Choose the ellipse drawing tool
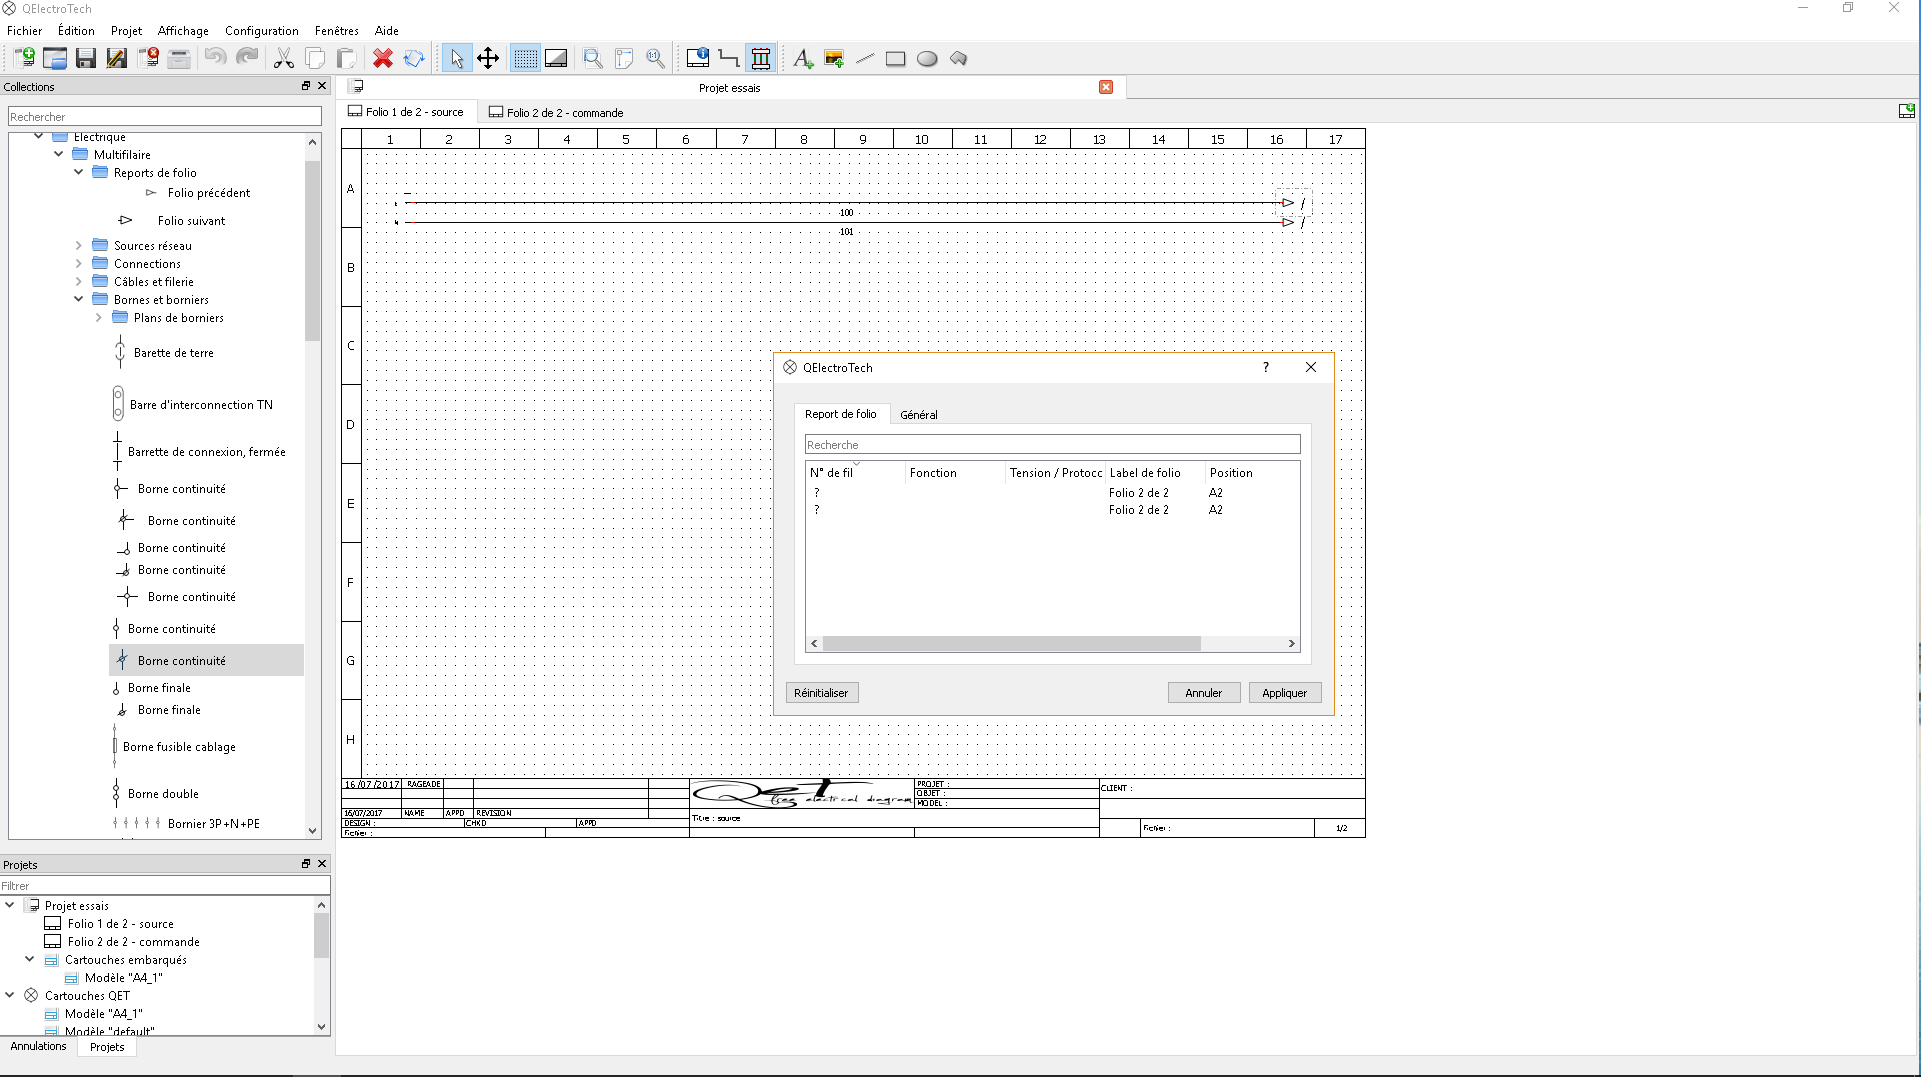This screenshot has height=1077, width=1921. pyautogui.click(x=927, y=59)
